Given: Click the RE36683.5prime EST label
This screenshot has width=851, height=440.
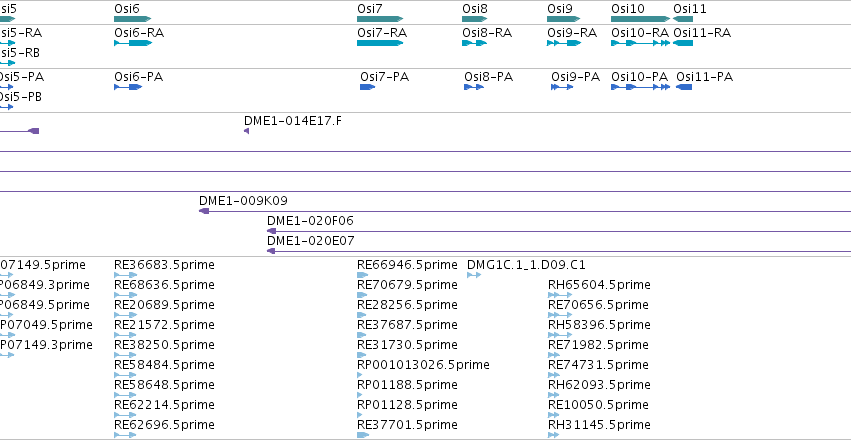Looking at the screenshot, I should click(x=164, y=265).
